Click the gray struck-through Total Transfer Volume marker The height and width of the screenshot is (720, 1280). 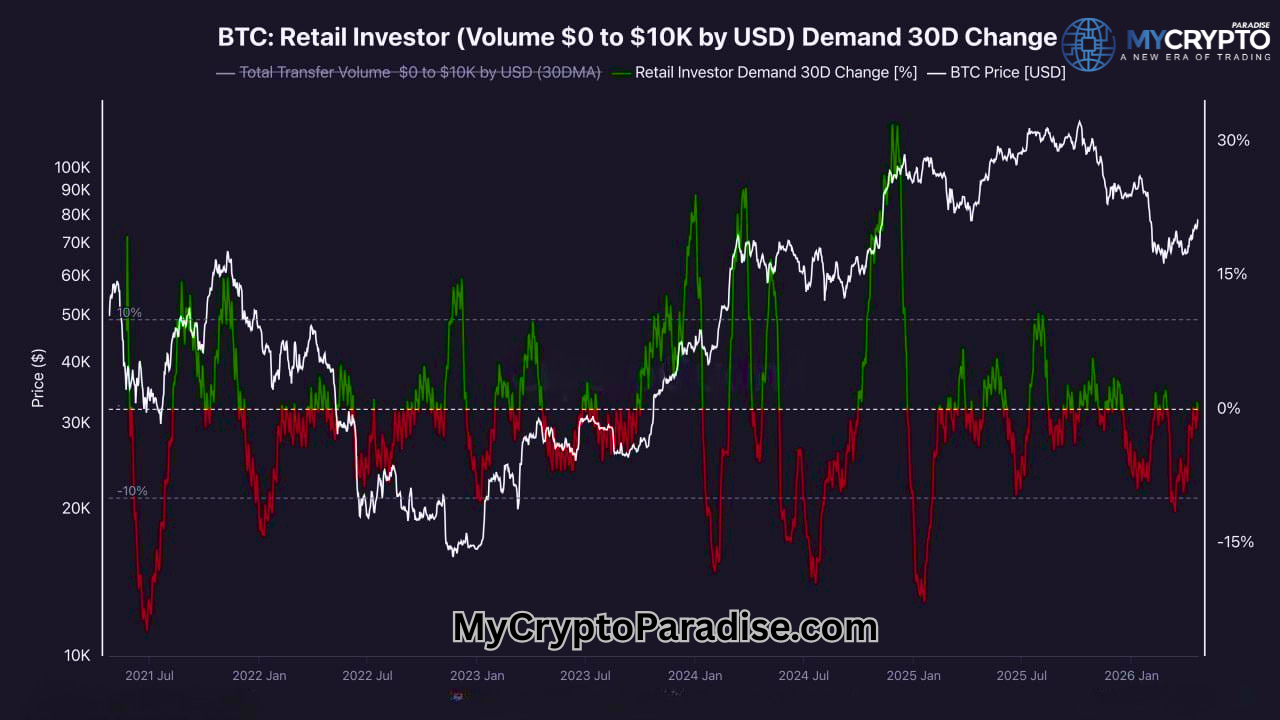225,72
